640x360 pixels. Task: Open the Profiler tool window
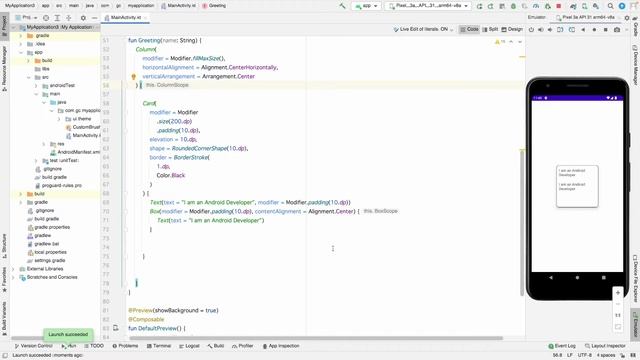click(243, 346)
